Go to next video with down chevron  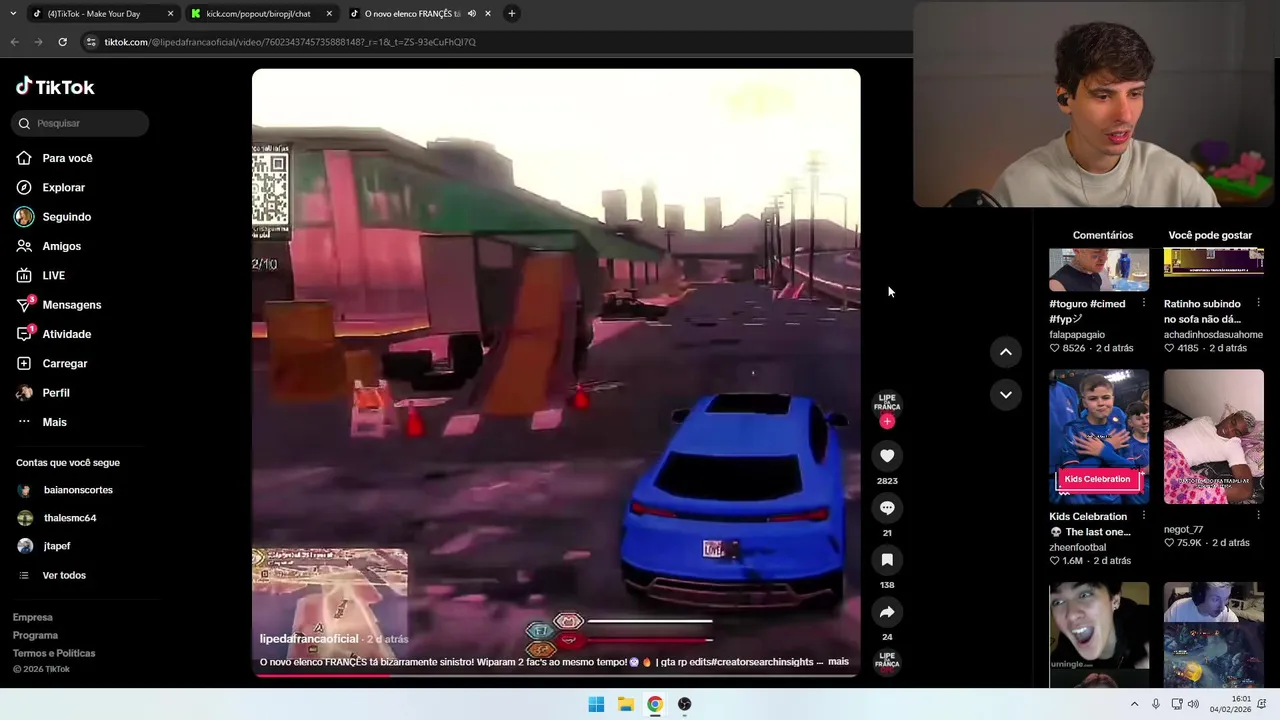coord(1005,395)
